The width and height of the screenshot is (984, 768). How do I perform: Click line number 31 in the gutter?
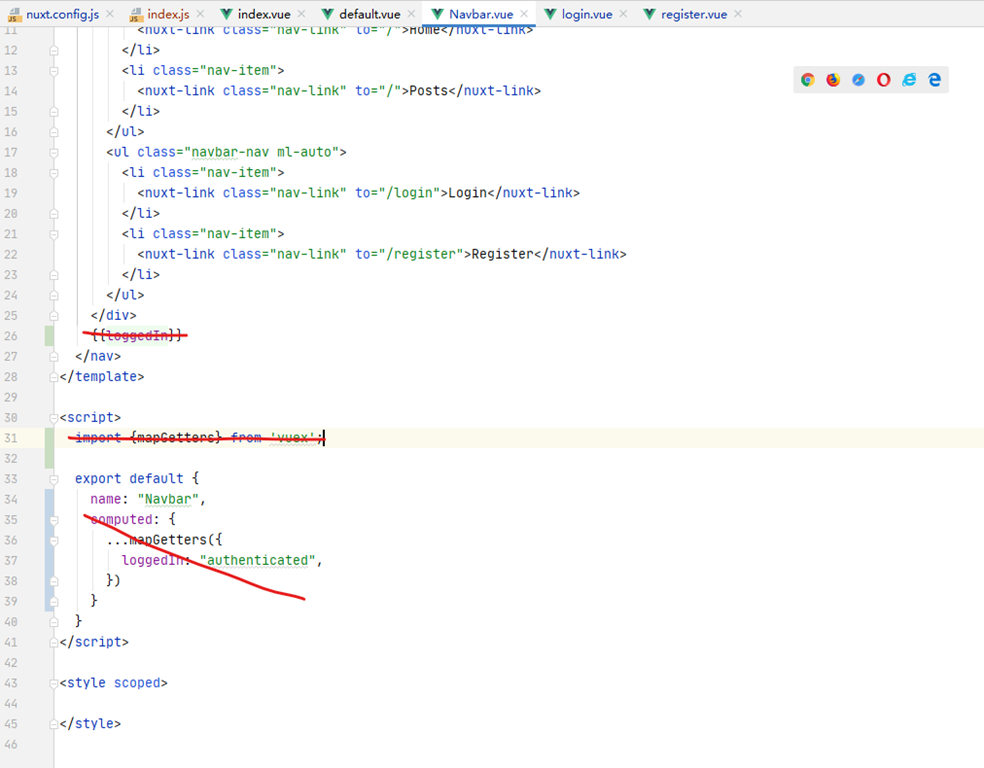pos(11,438)
